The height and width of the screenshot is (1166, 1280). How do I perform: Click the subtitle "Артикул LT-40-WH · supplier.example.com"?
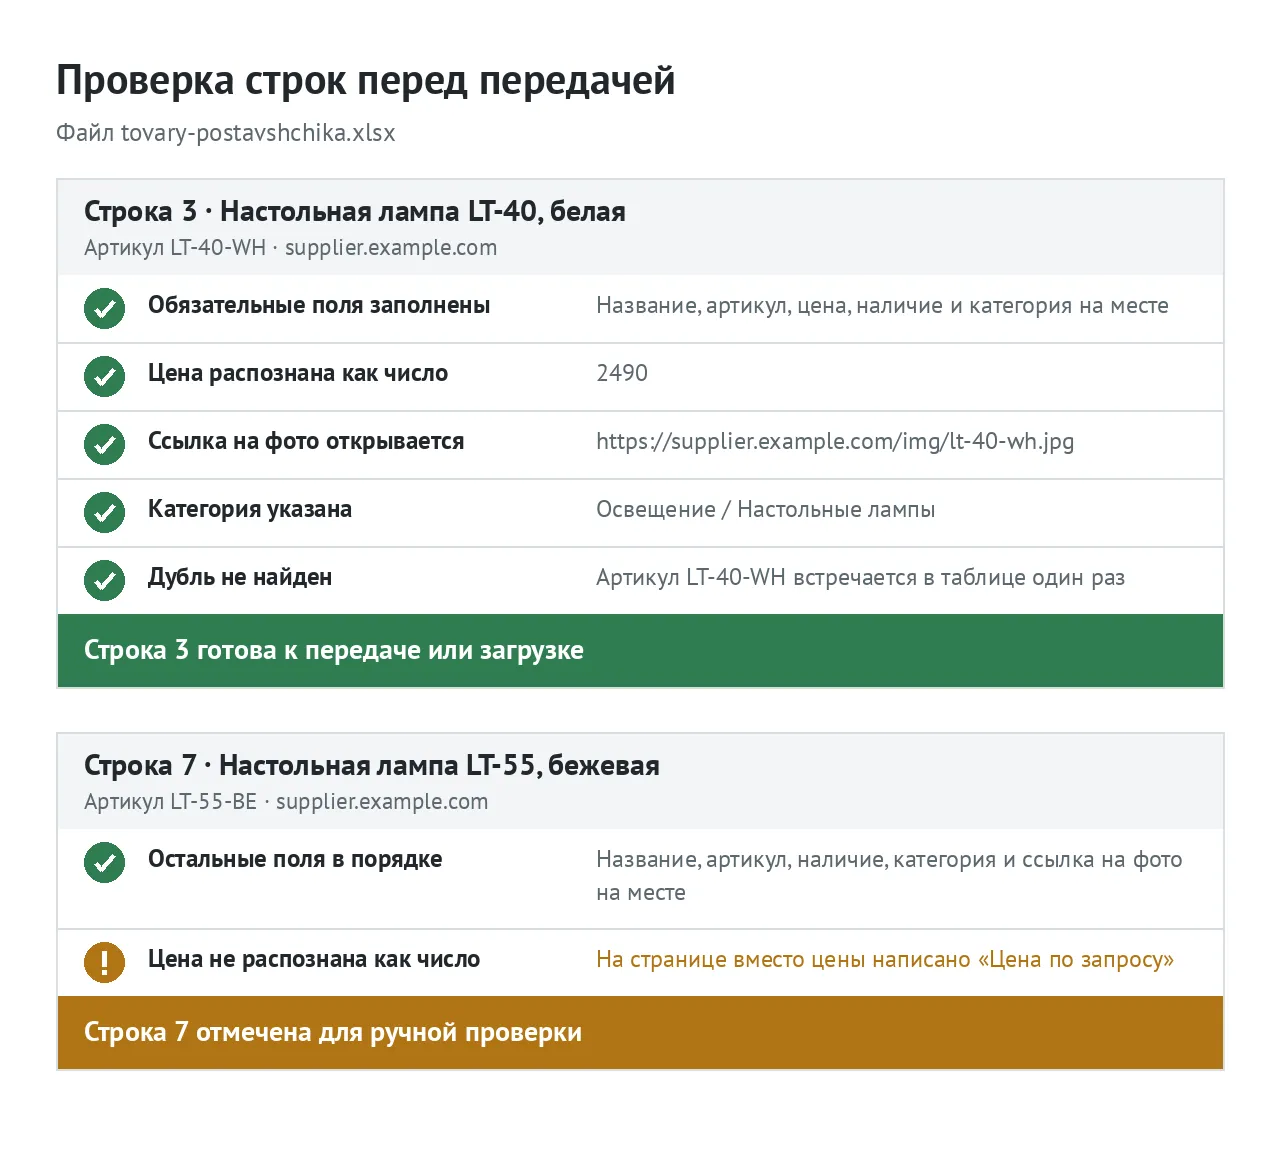point(290,248)
